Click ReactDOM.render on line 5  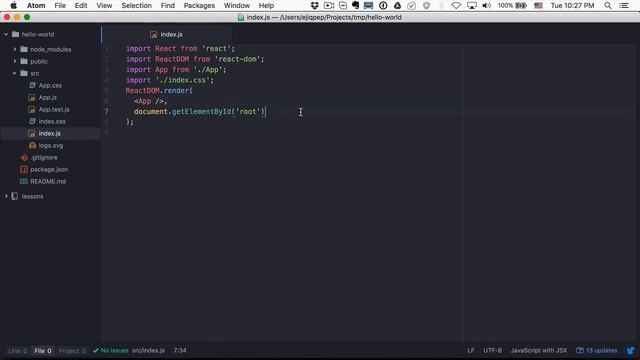click(x=159, y=91)
